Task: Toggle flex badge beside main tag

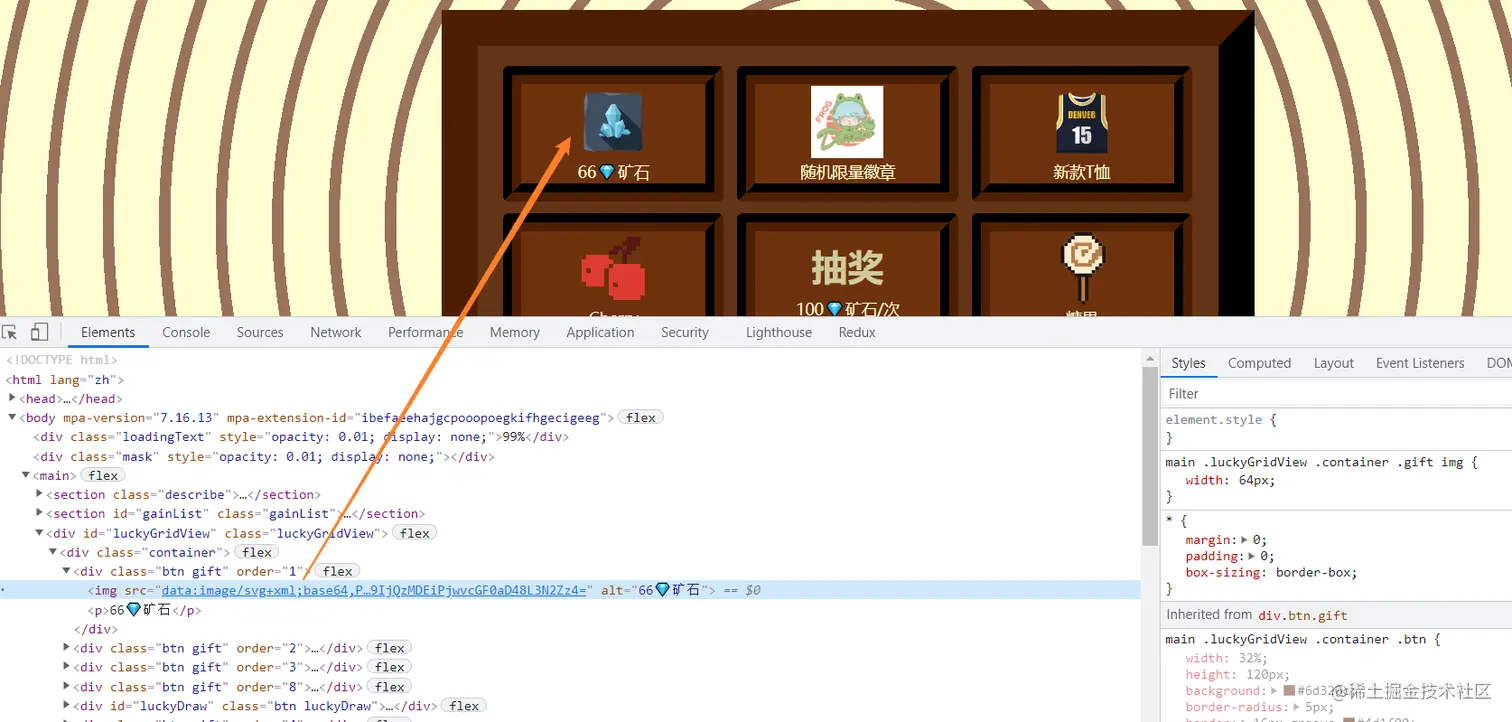Action: tap(103, 475)
